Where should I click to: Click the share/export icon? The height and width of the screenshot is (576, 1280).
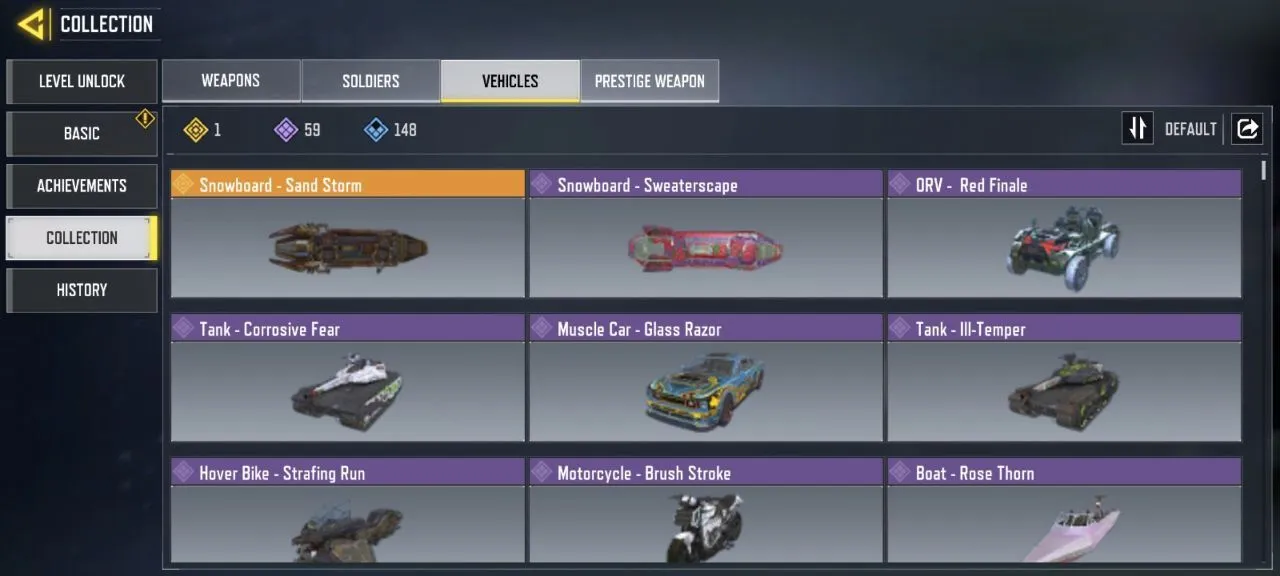tap(1247, 128)
